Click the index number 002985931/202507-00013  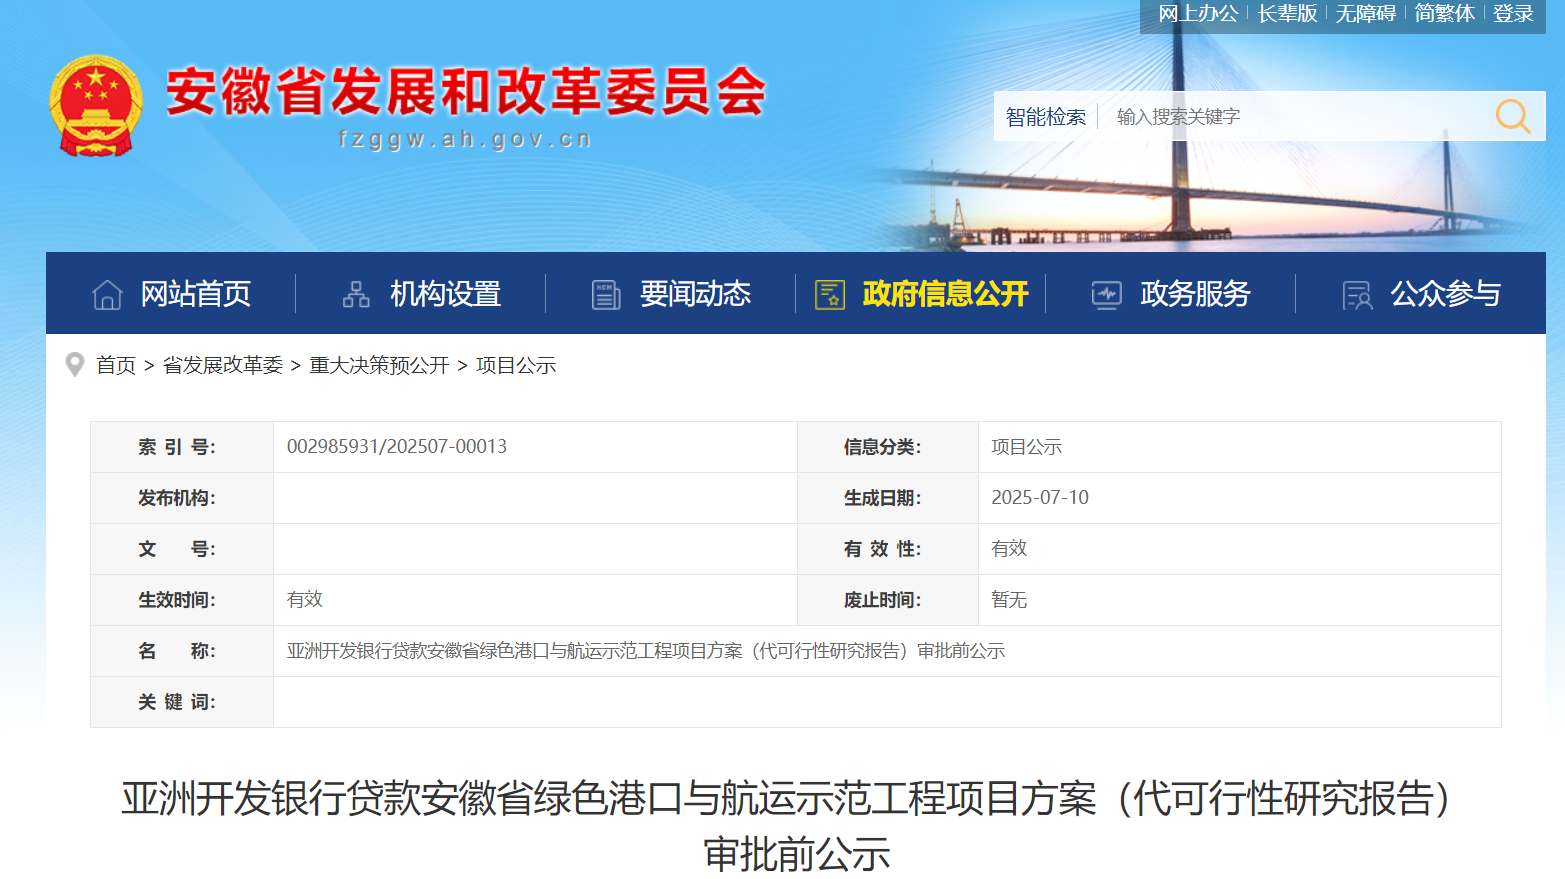click(x=397, y=447)
